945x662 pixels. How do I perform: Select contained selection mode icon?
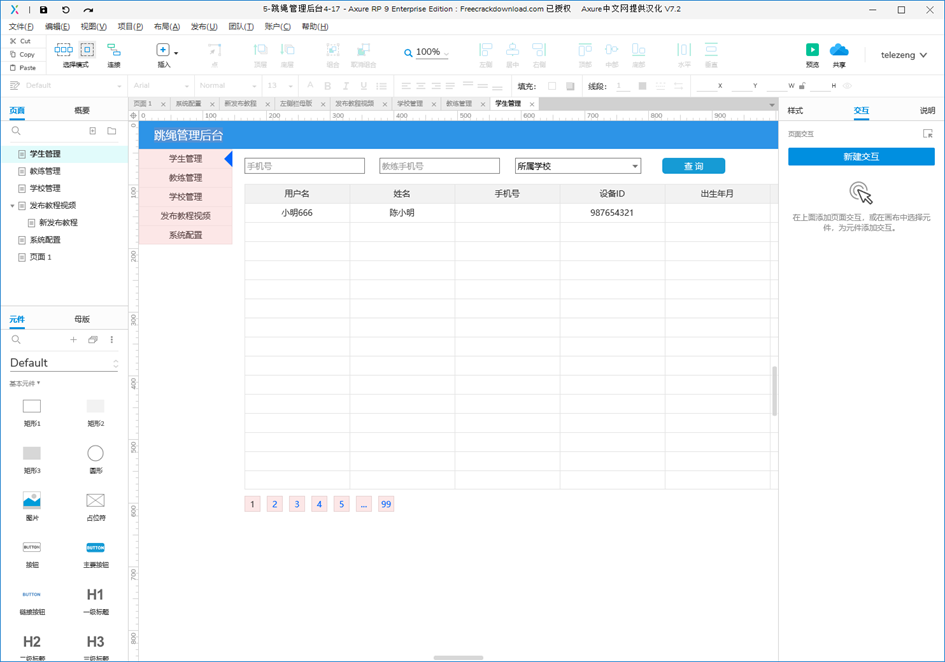tap(87, 49)
